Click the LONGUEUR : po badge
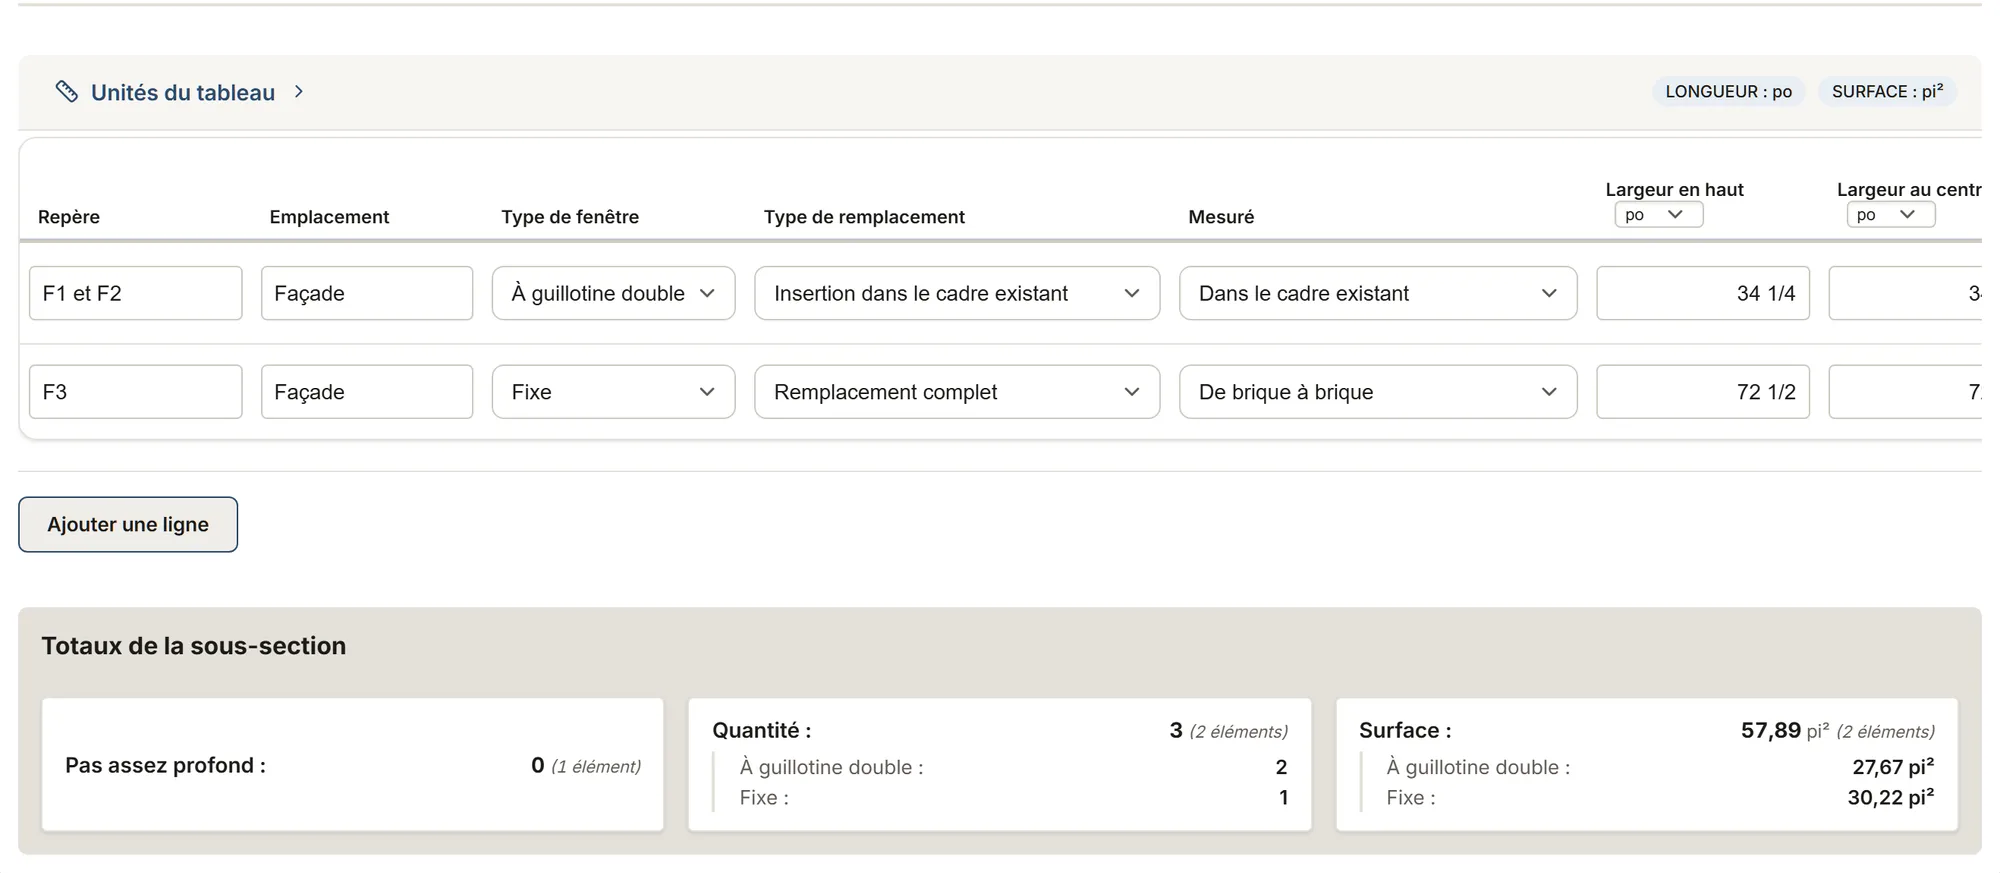 1728,92
